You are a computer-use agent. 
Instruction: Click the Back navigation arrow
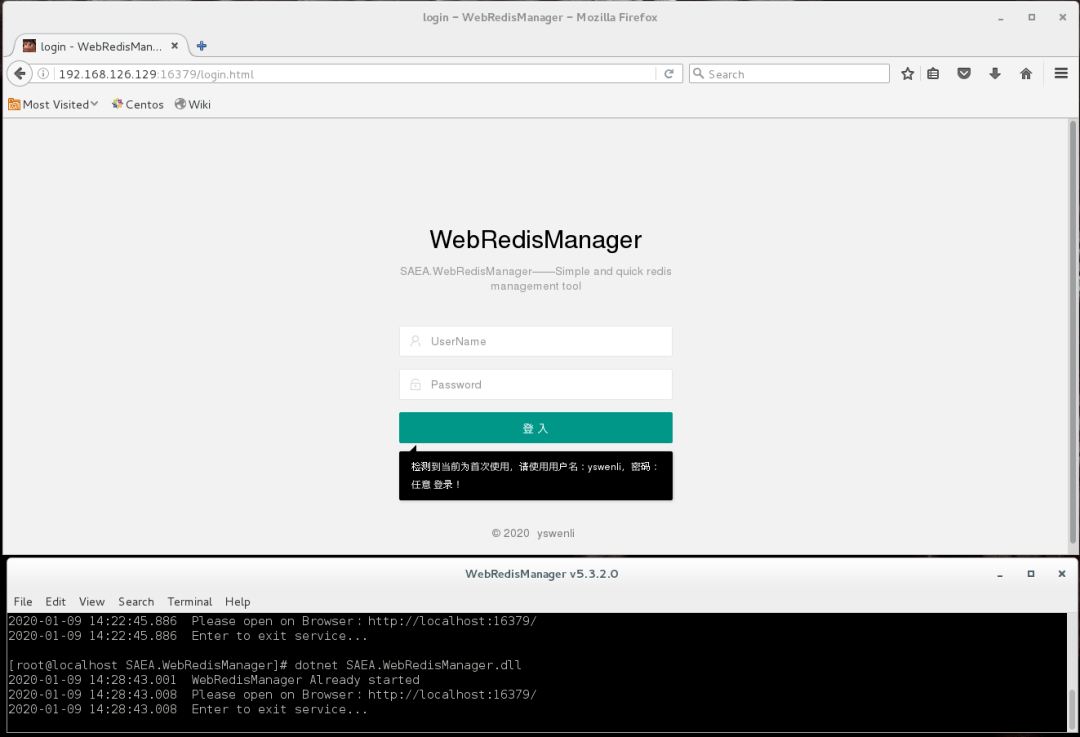[19, 73]
